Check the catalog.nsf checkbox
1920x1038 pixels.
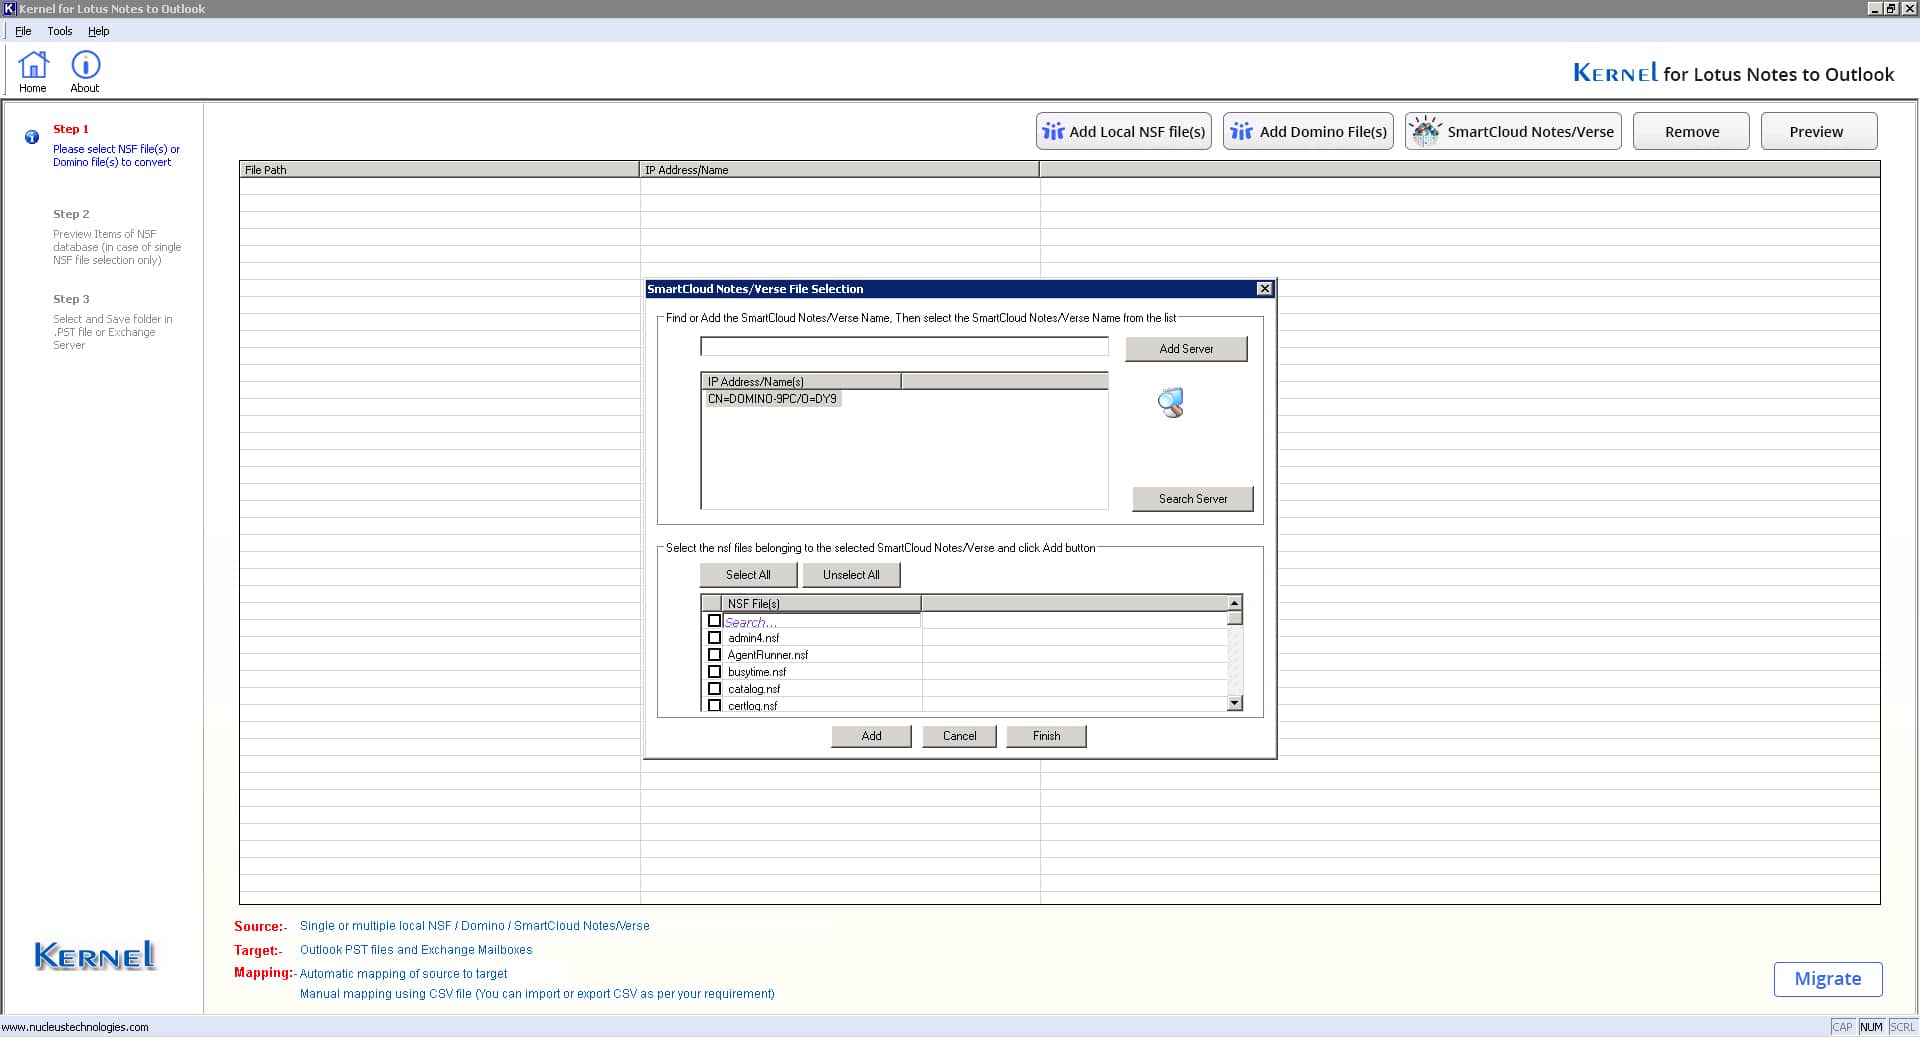pyautogui.click(x=714, y=689)
